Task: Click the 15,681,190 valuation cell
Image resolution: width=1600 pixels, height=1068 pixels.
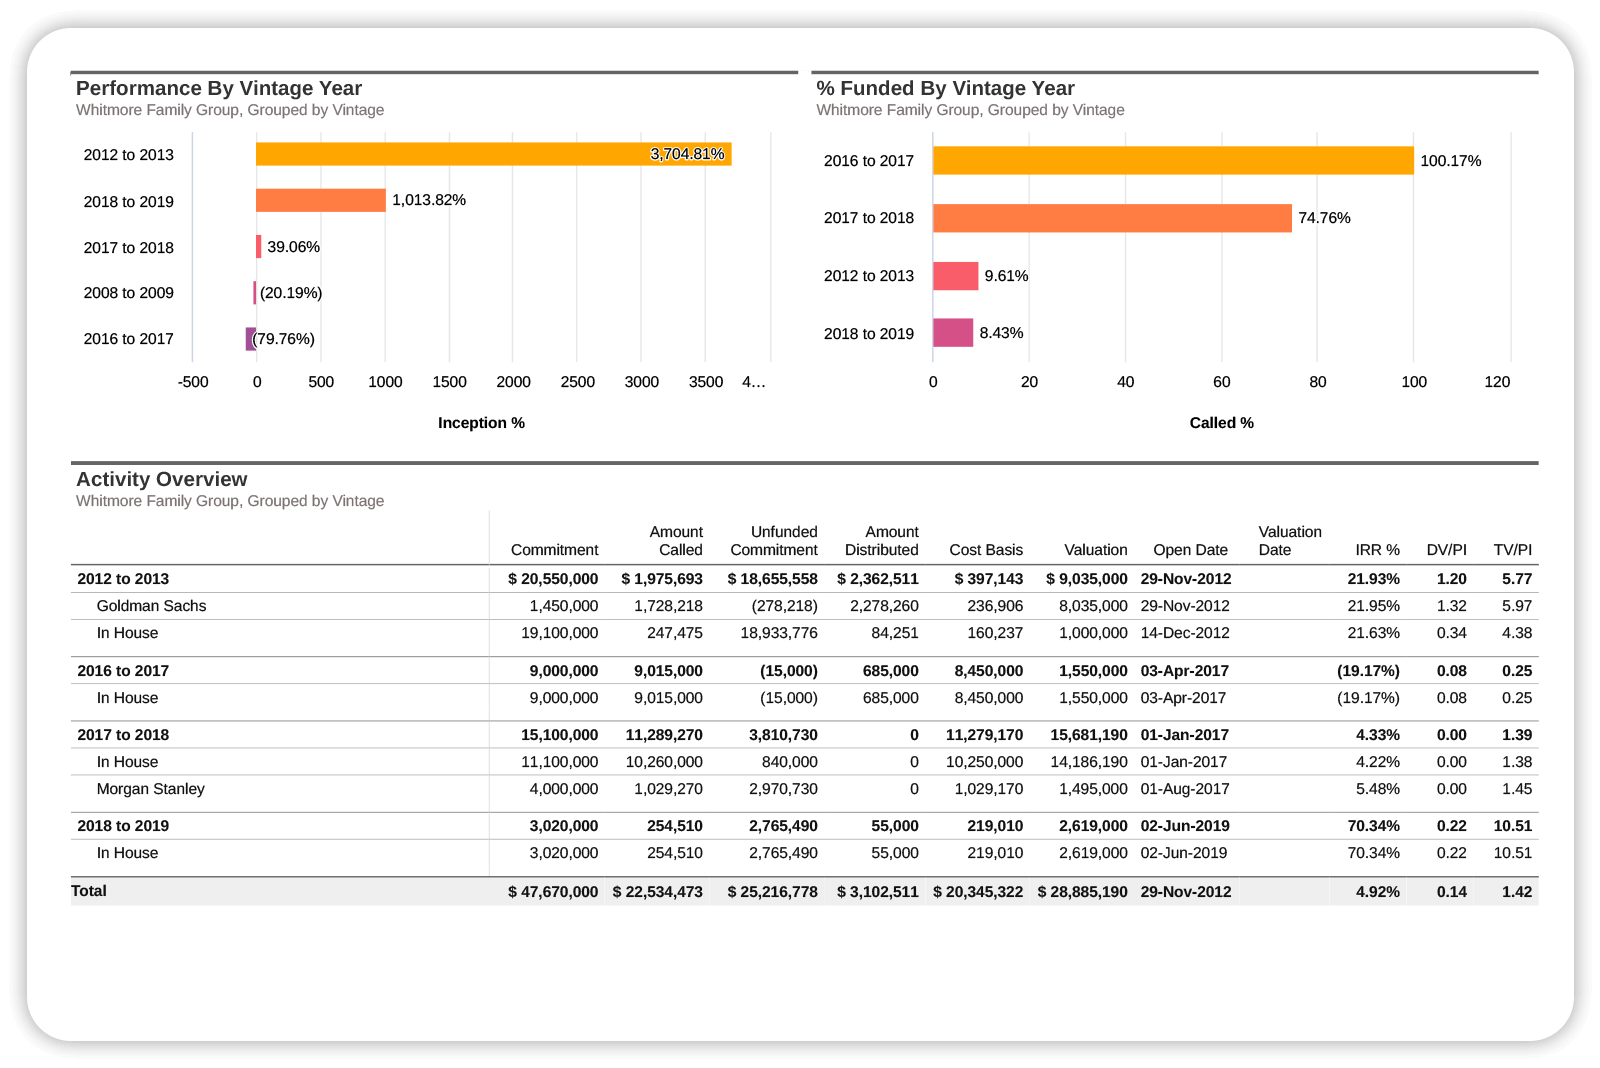Action: coord(1089,735)
